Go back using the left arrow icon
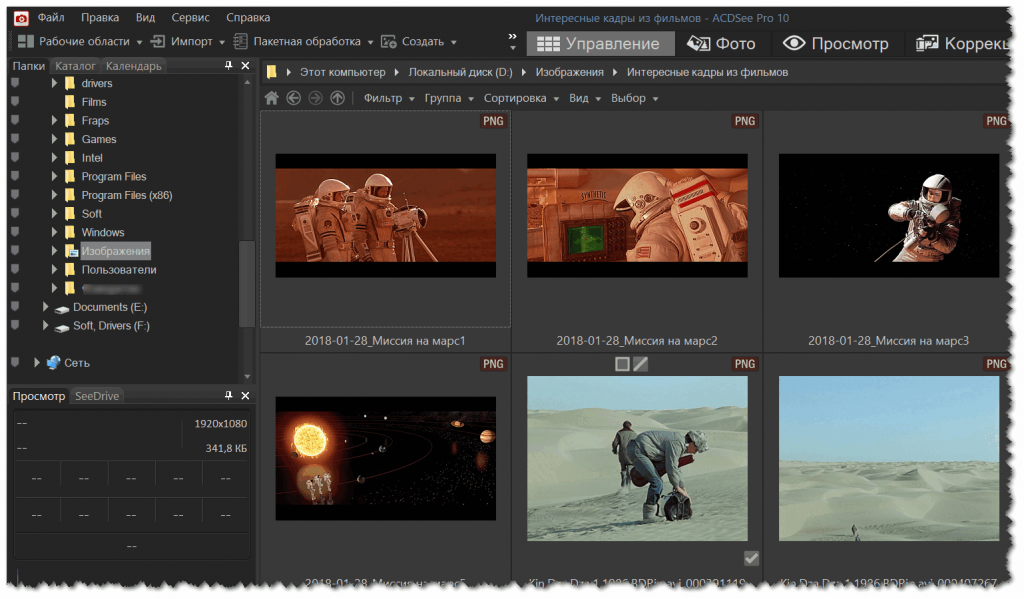Image resolution: width=1024 pixels, height=599 pixels. (x=293, y=98)
